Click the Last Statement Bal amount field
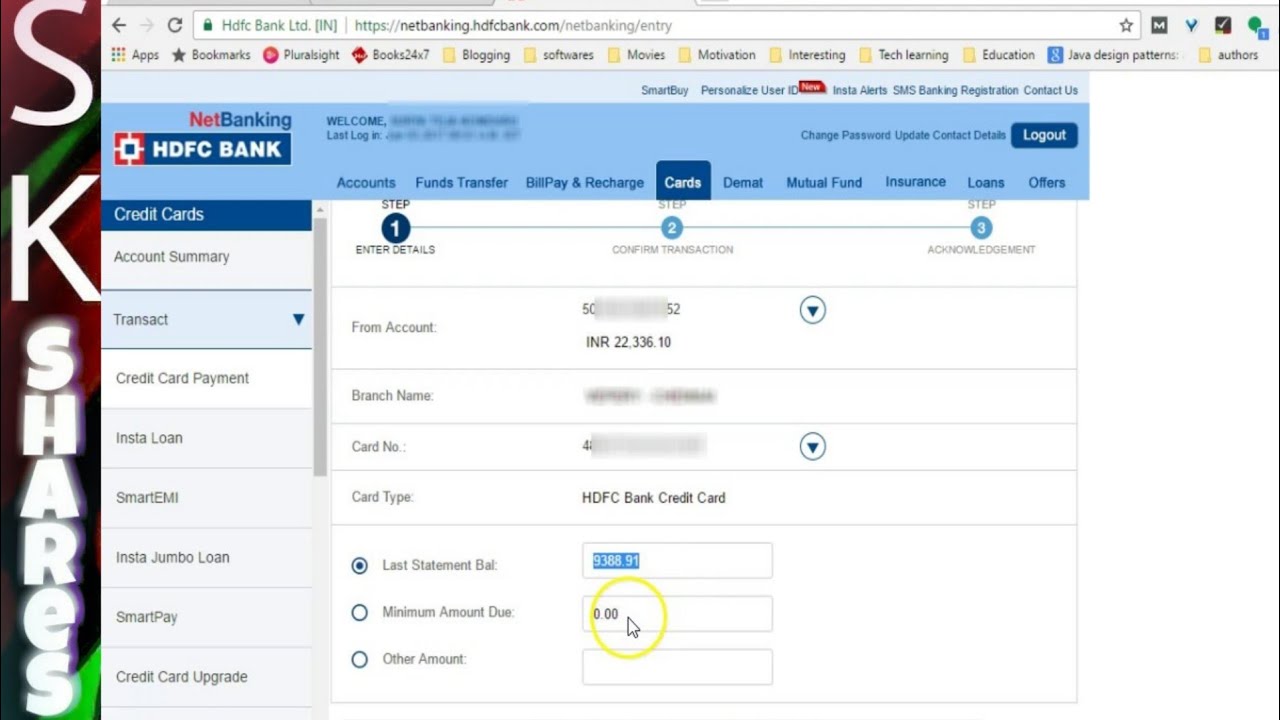The width and height of the screenshot is (1280, 720). [x=677, y=561]
